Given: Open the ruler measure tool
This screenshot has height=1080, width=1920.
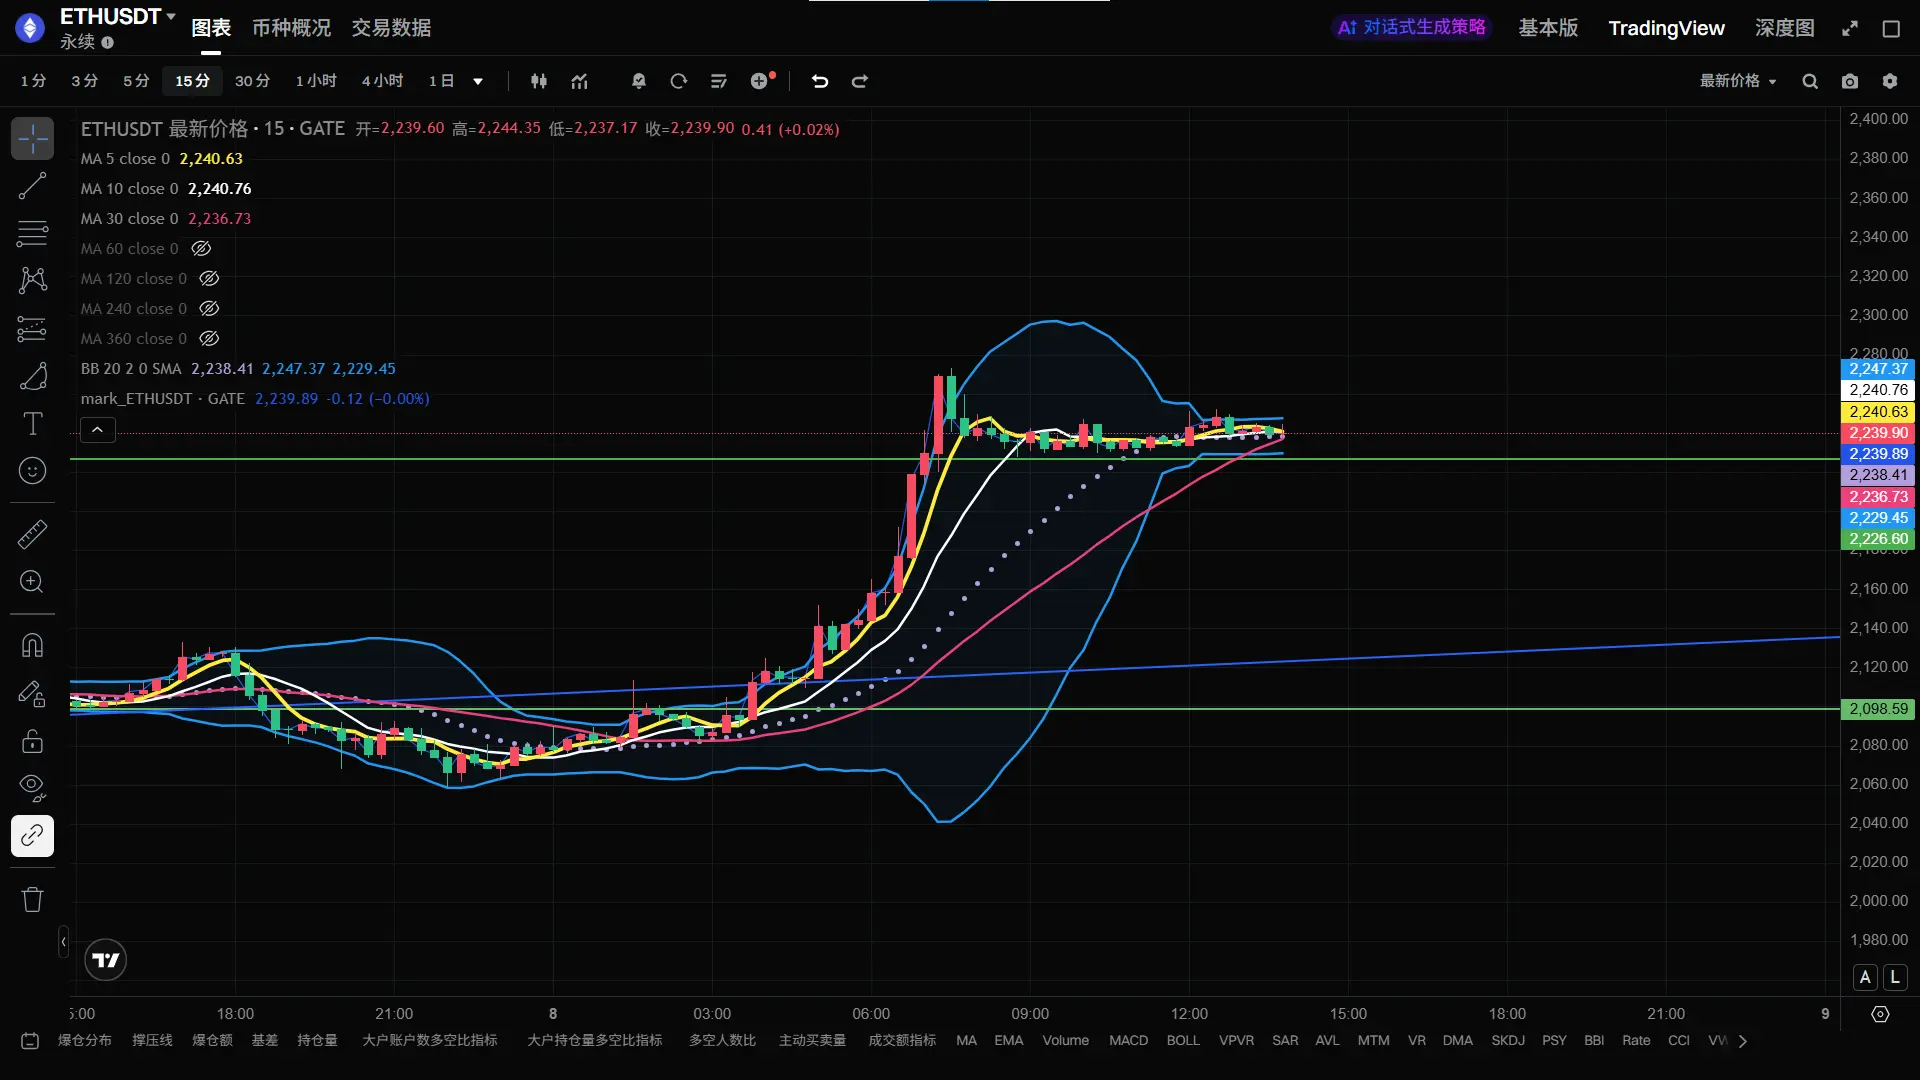Looking at the screenshot, I should click(32, 534).
